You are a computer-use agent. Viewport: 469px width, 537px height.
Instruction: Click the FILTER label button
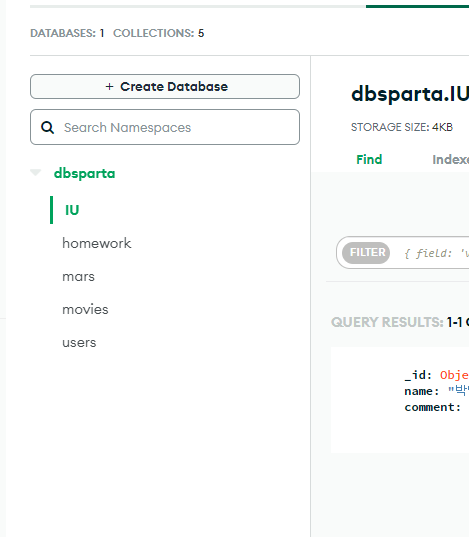(x=366, y=253)
